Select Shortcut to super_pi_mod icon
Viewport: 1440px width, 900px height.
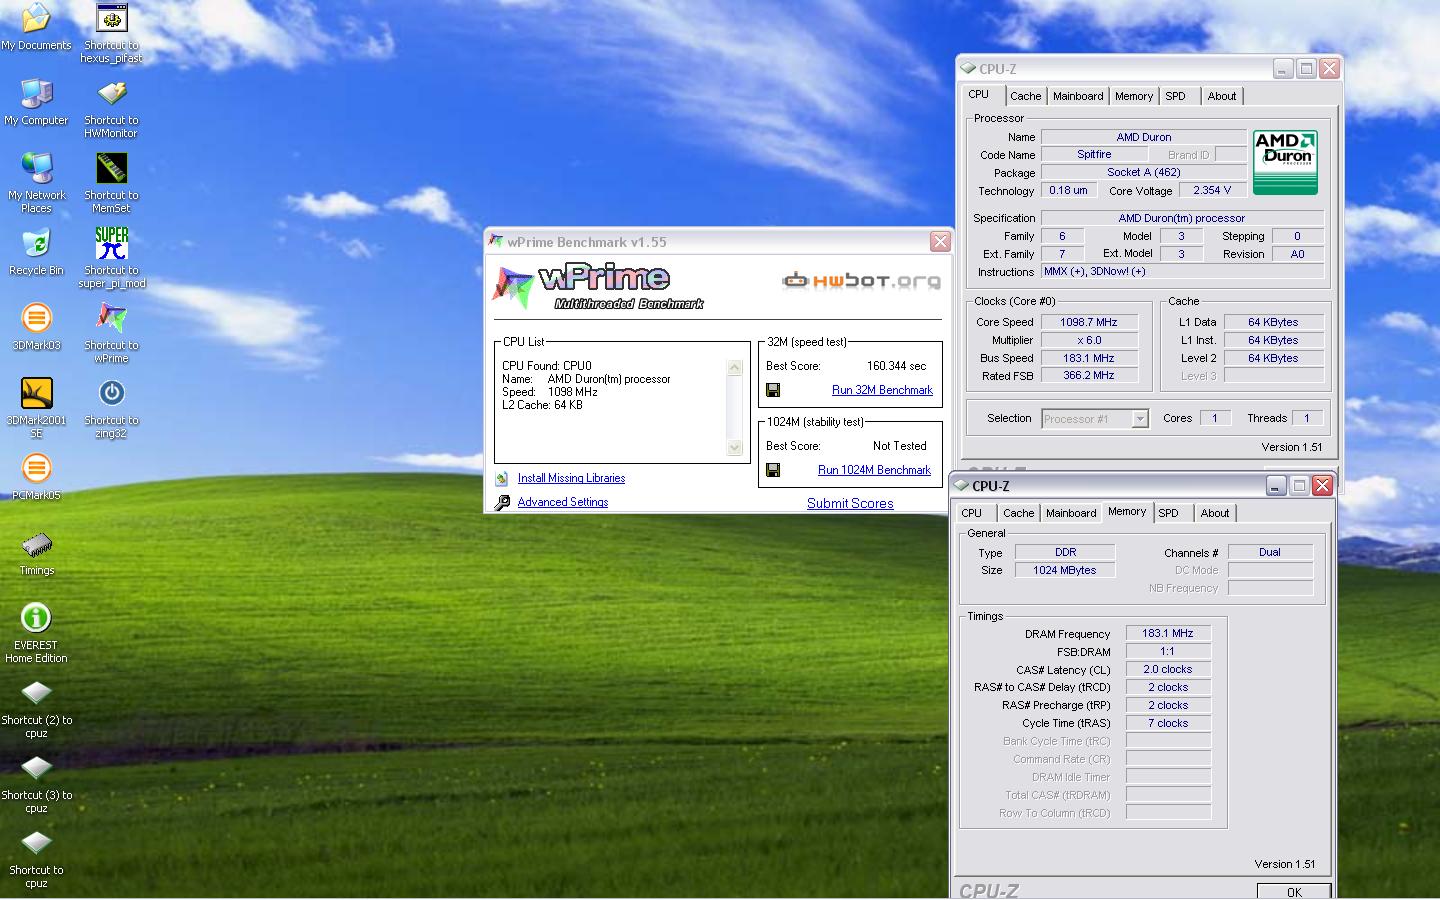111,257
